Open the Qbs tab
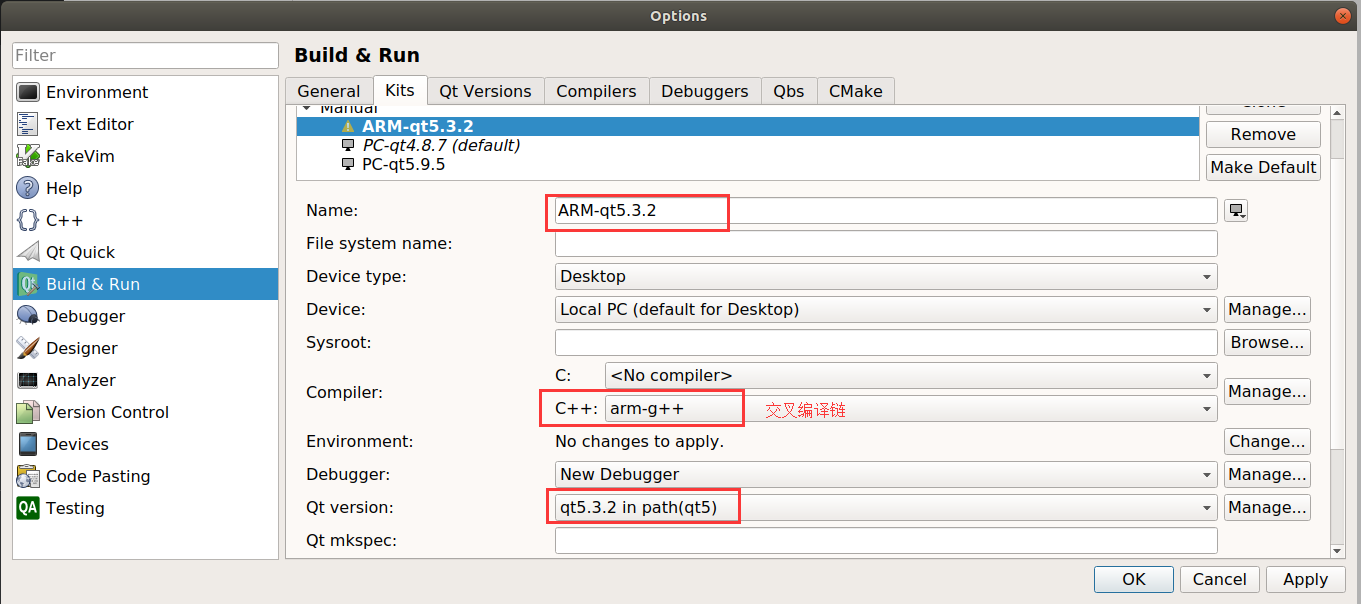Screen dimensions: 1361x604 [789, 91]
